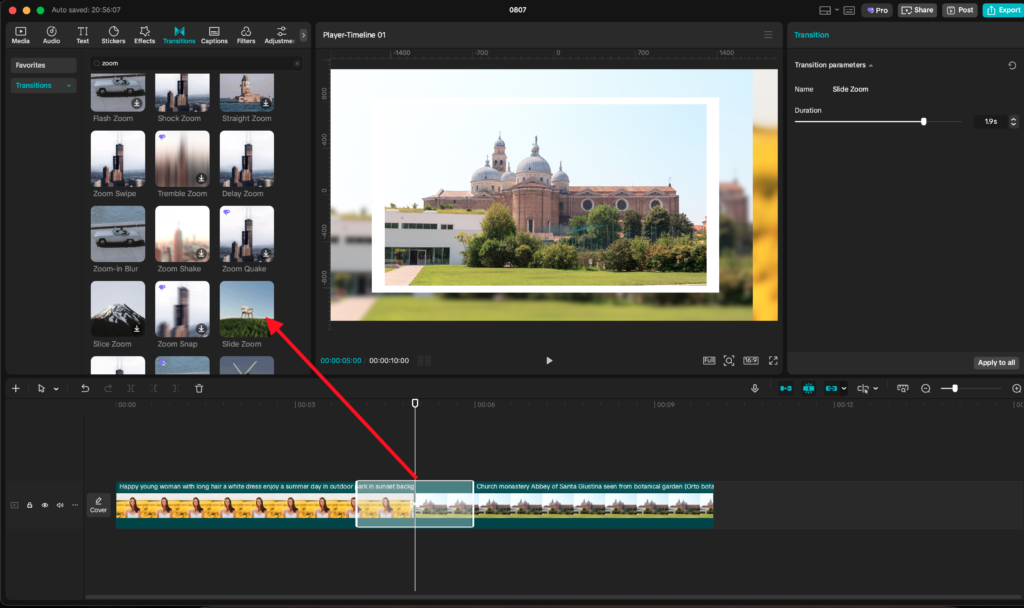Image resolution: width=1024 pixels, height=608 pixels.
Task: Record voiceover with microphone icon
Action: (x=754, y=389)
